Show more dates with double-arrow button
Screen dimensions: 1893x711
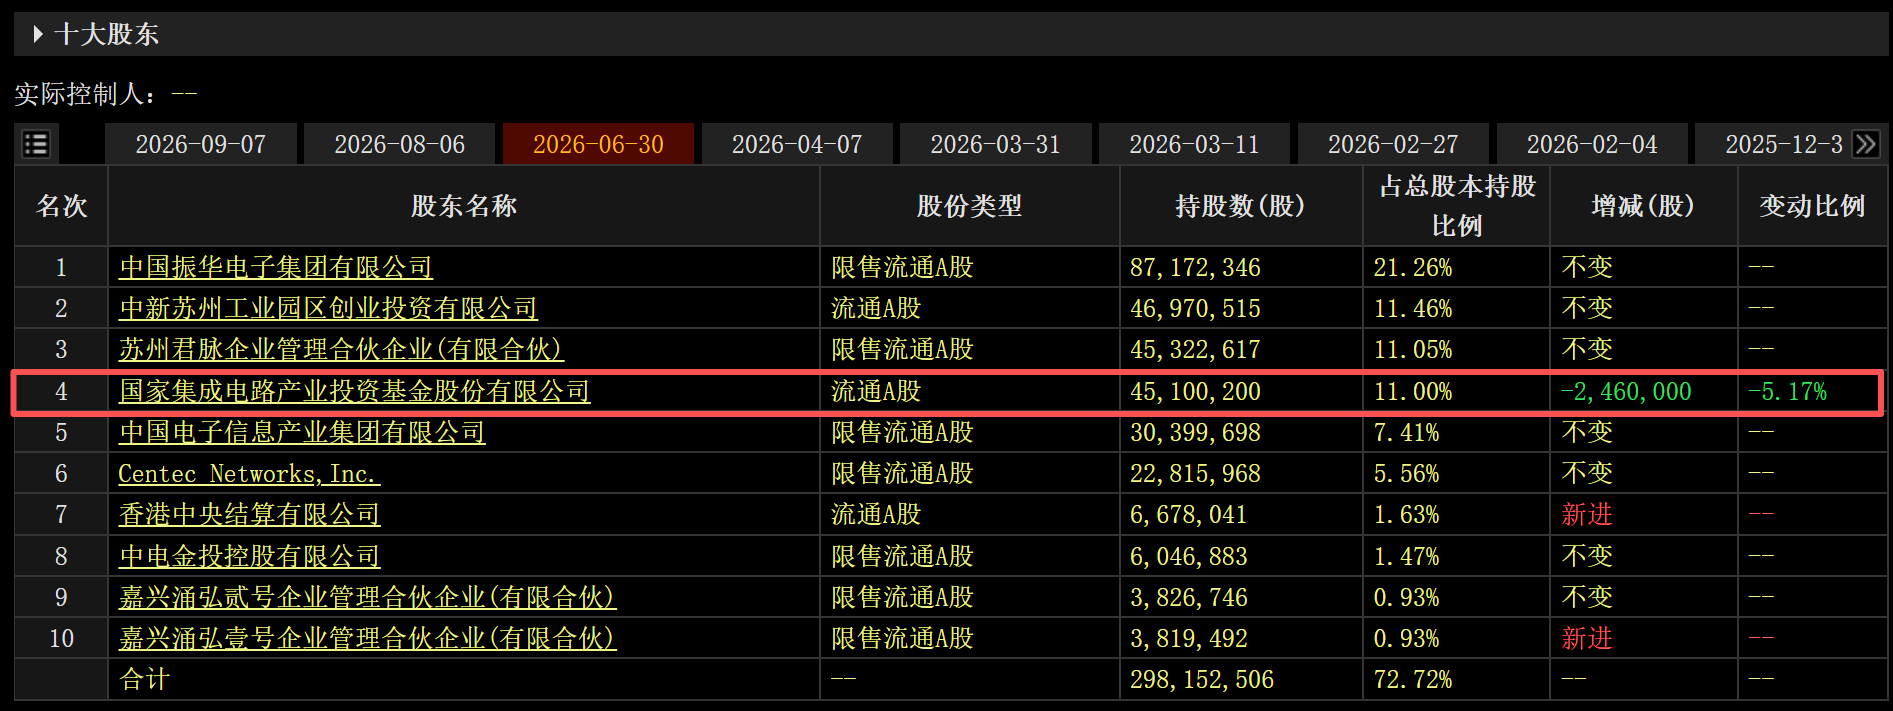click(x=1865, y=144)
